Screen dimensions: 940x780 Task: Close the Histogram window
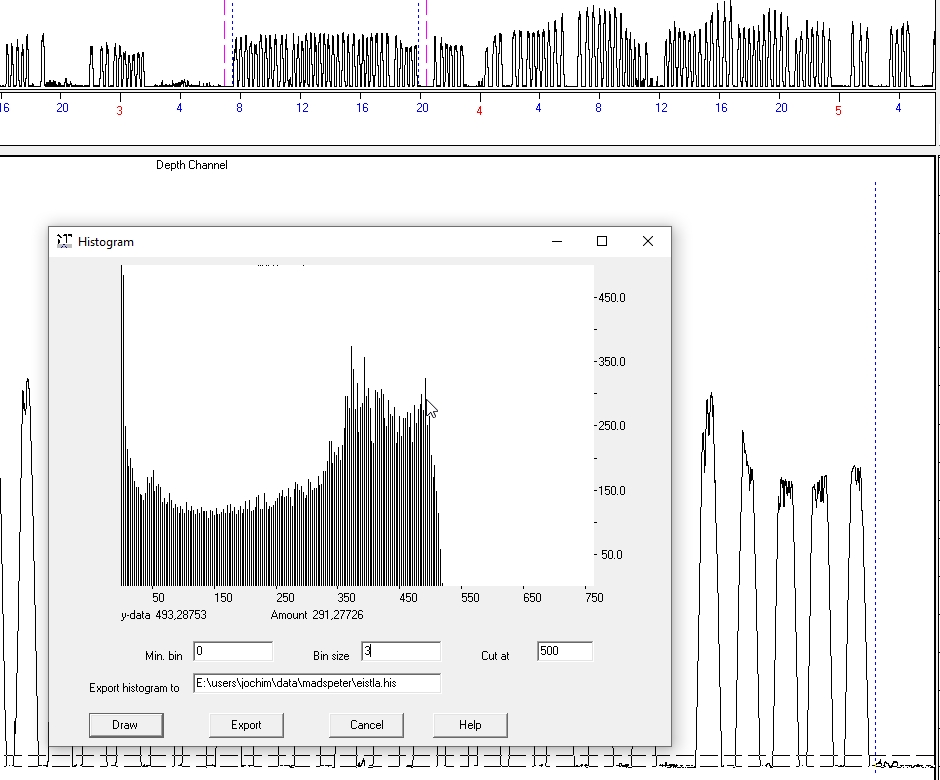648,241
